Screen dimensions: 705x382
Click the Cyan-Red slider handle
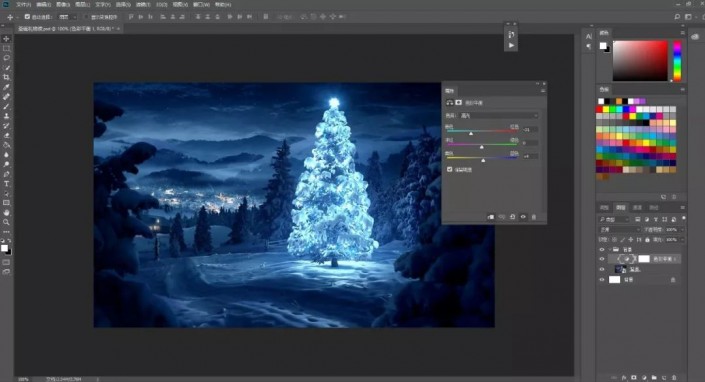click(x=471, y=134)
